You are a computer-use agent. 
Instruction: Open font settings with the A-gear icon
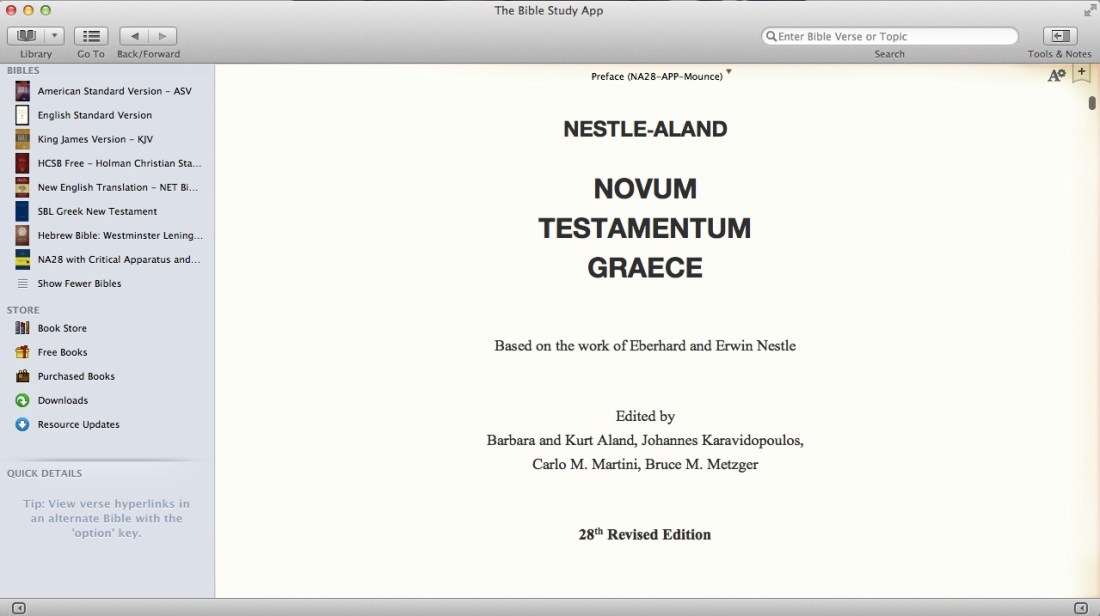pos(1056,74)
